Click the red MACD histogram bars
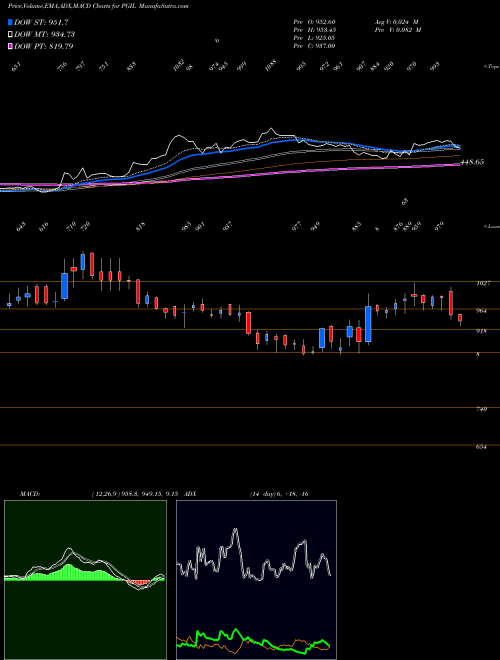 point(139,583)
